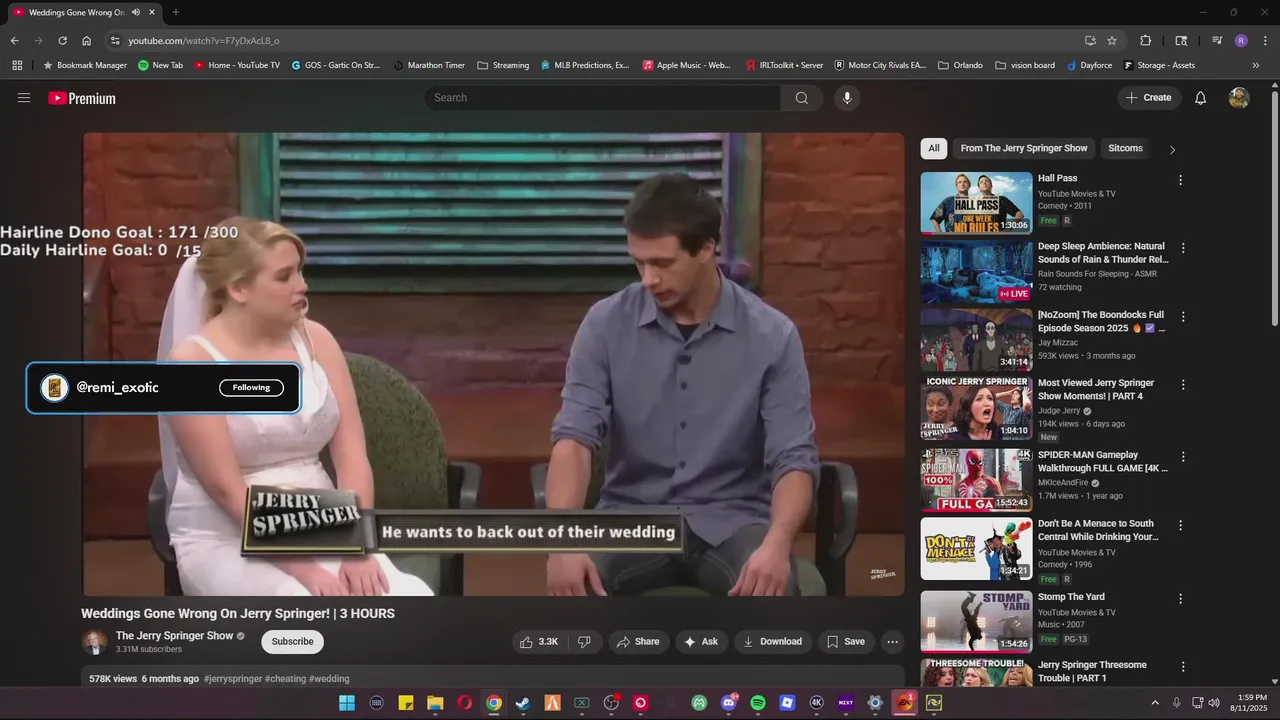
Task: Open the Chrome three-dot menu
Action: coord(1265,41)
